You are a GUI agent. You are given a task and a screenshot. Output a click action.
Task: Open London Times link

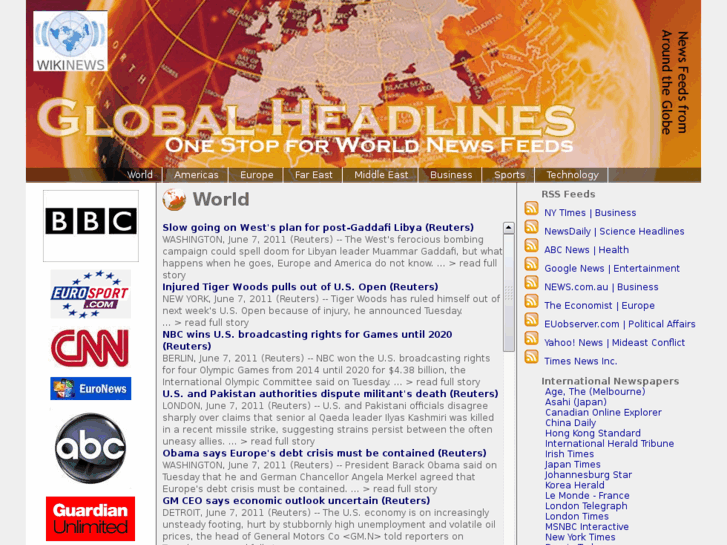tap(576, 516)
